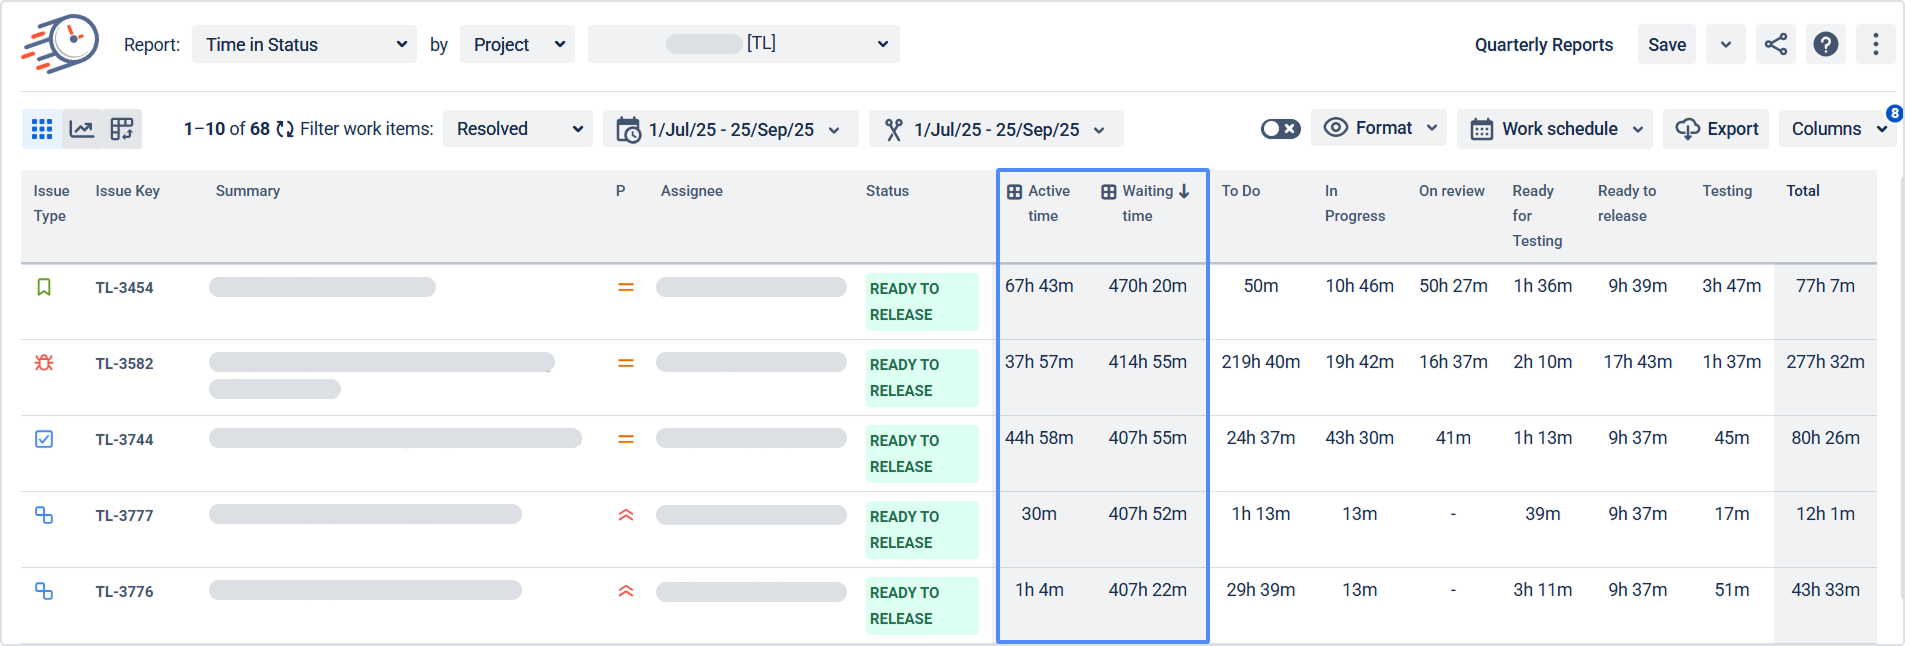The width and height of the screenshot is (1905, 646).
Task: Open the three-dot more menu
Action: (x=1876, y=44)
